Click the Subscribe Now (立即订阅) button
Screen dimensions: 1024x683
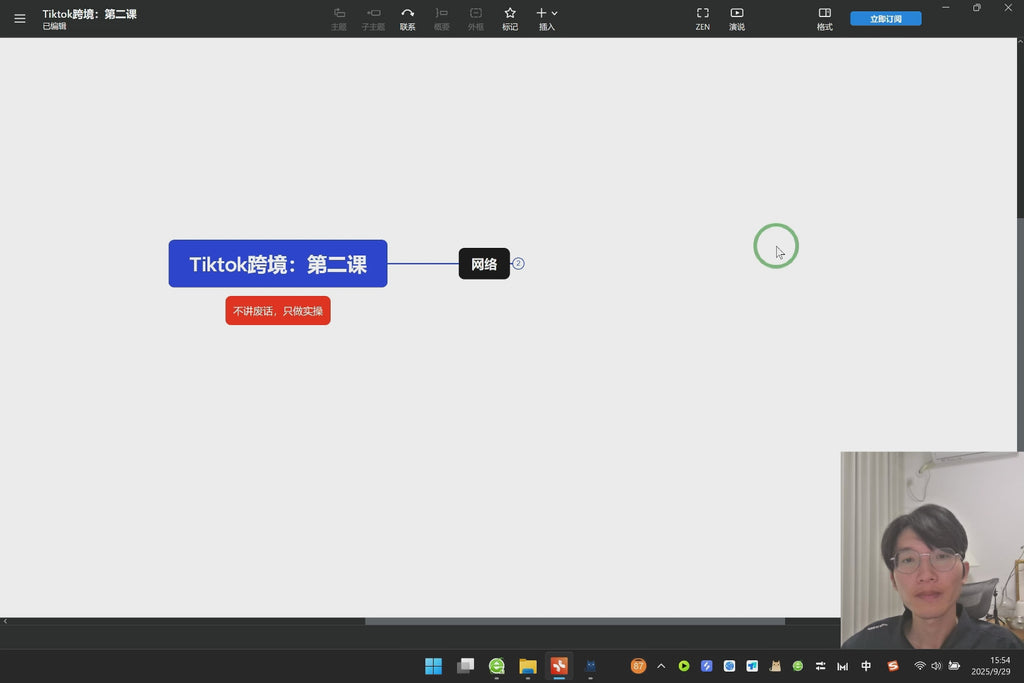885,19
